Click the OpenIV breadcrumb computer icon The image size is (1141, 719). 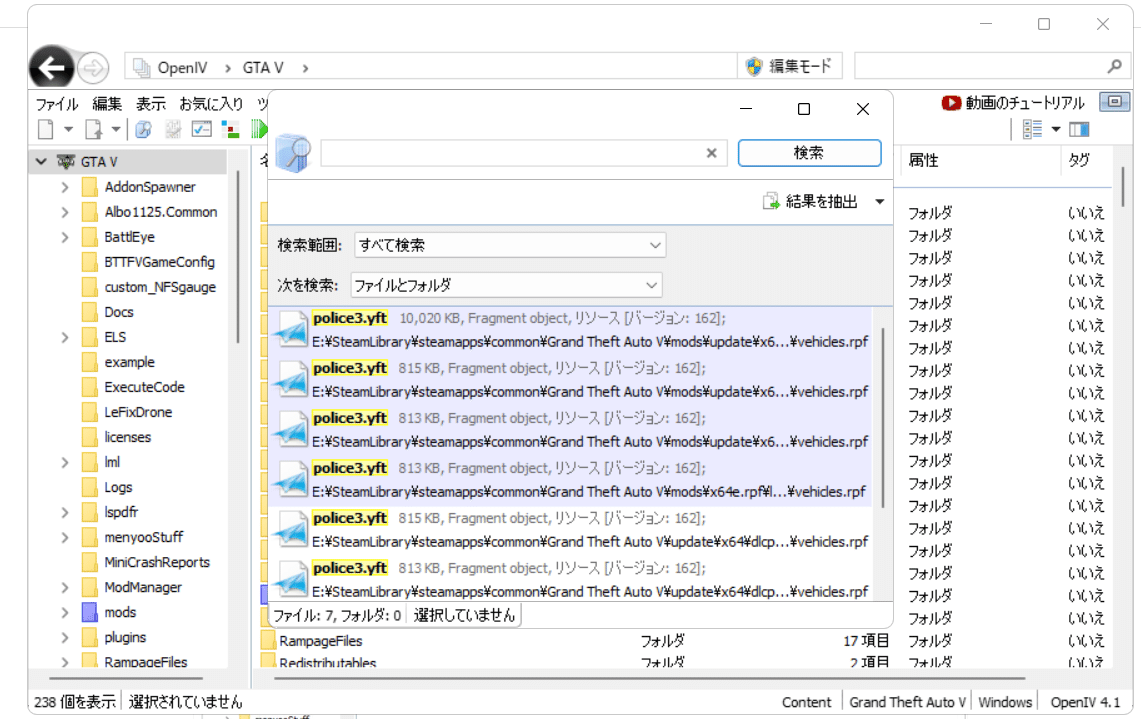(x=142, y=68)
